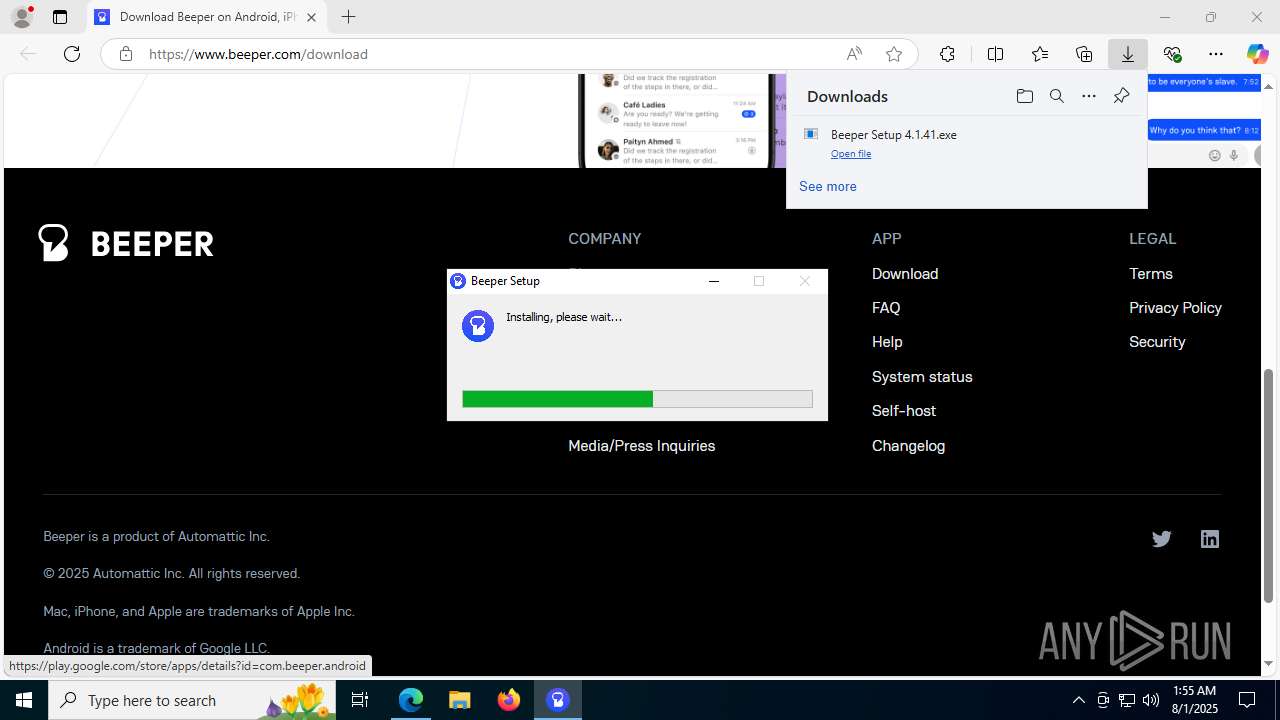Open a new browser tab
The height and width of the screenshot is (720, 1280).
tap(348, 17)
